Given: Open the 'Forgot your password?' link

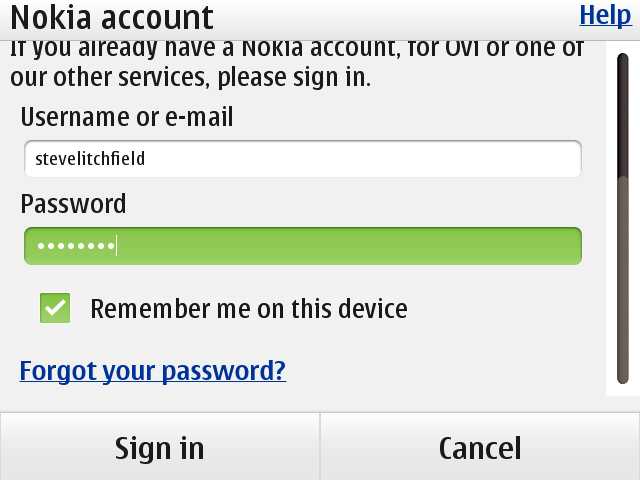Looking at the screenshot, I should click(x=153, y=371).
